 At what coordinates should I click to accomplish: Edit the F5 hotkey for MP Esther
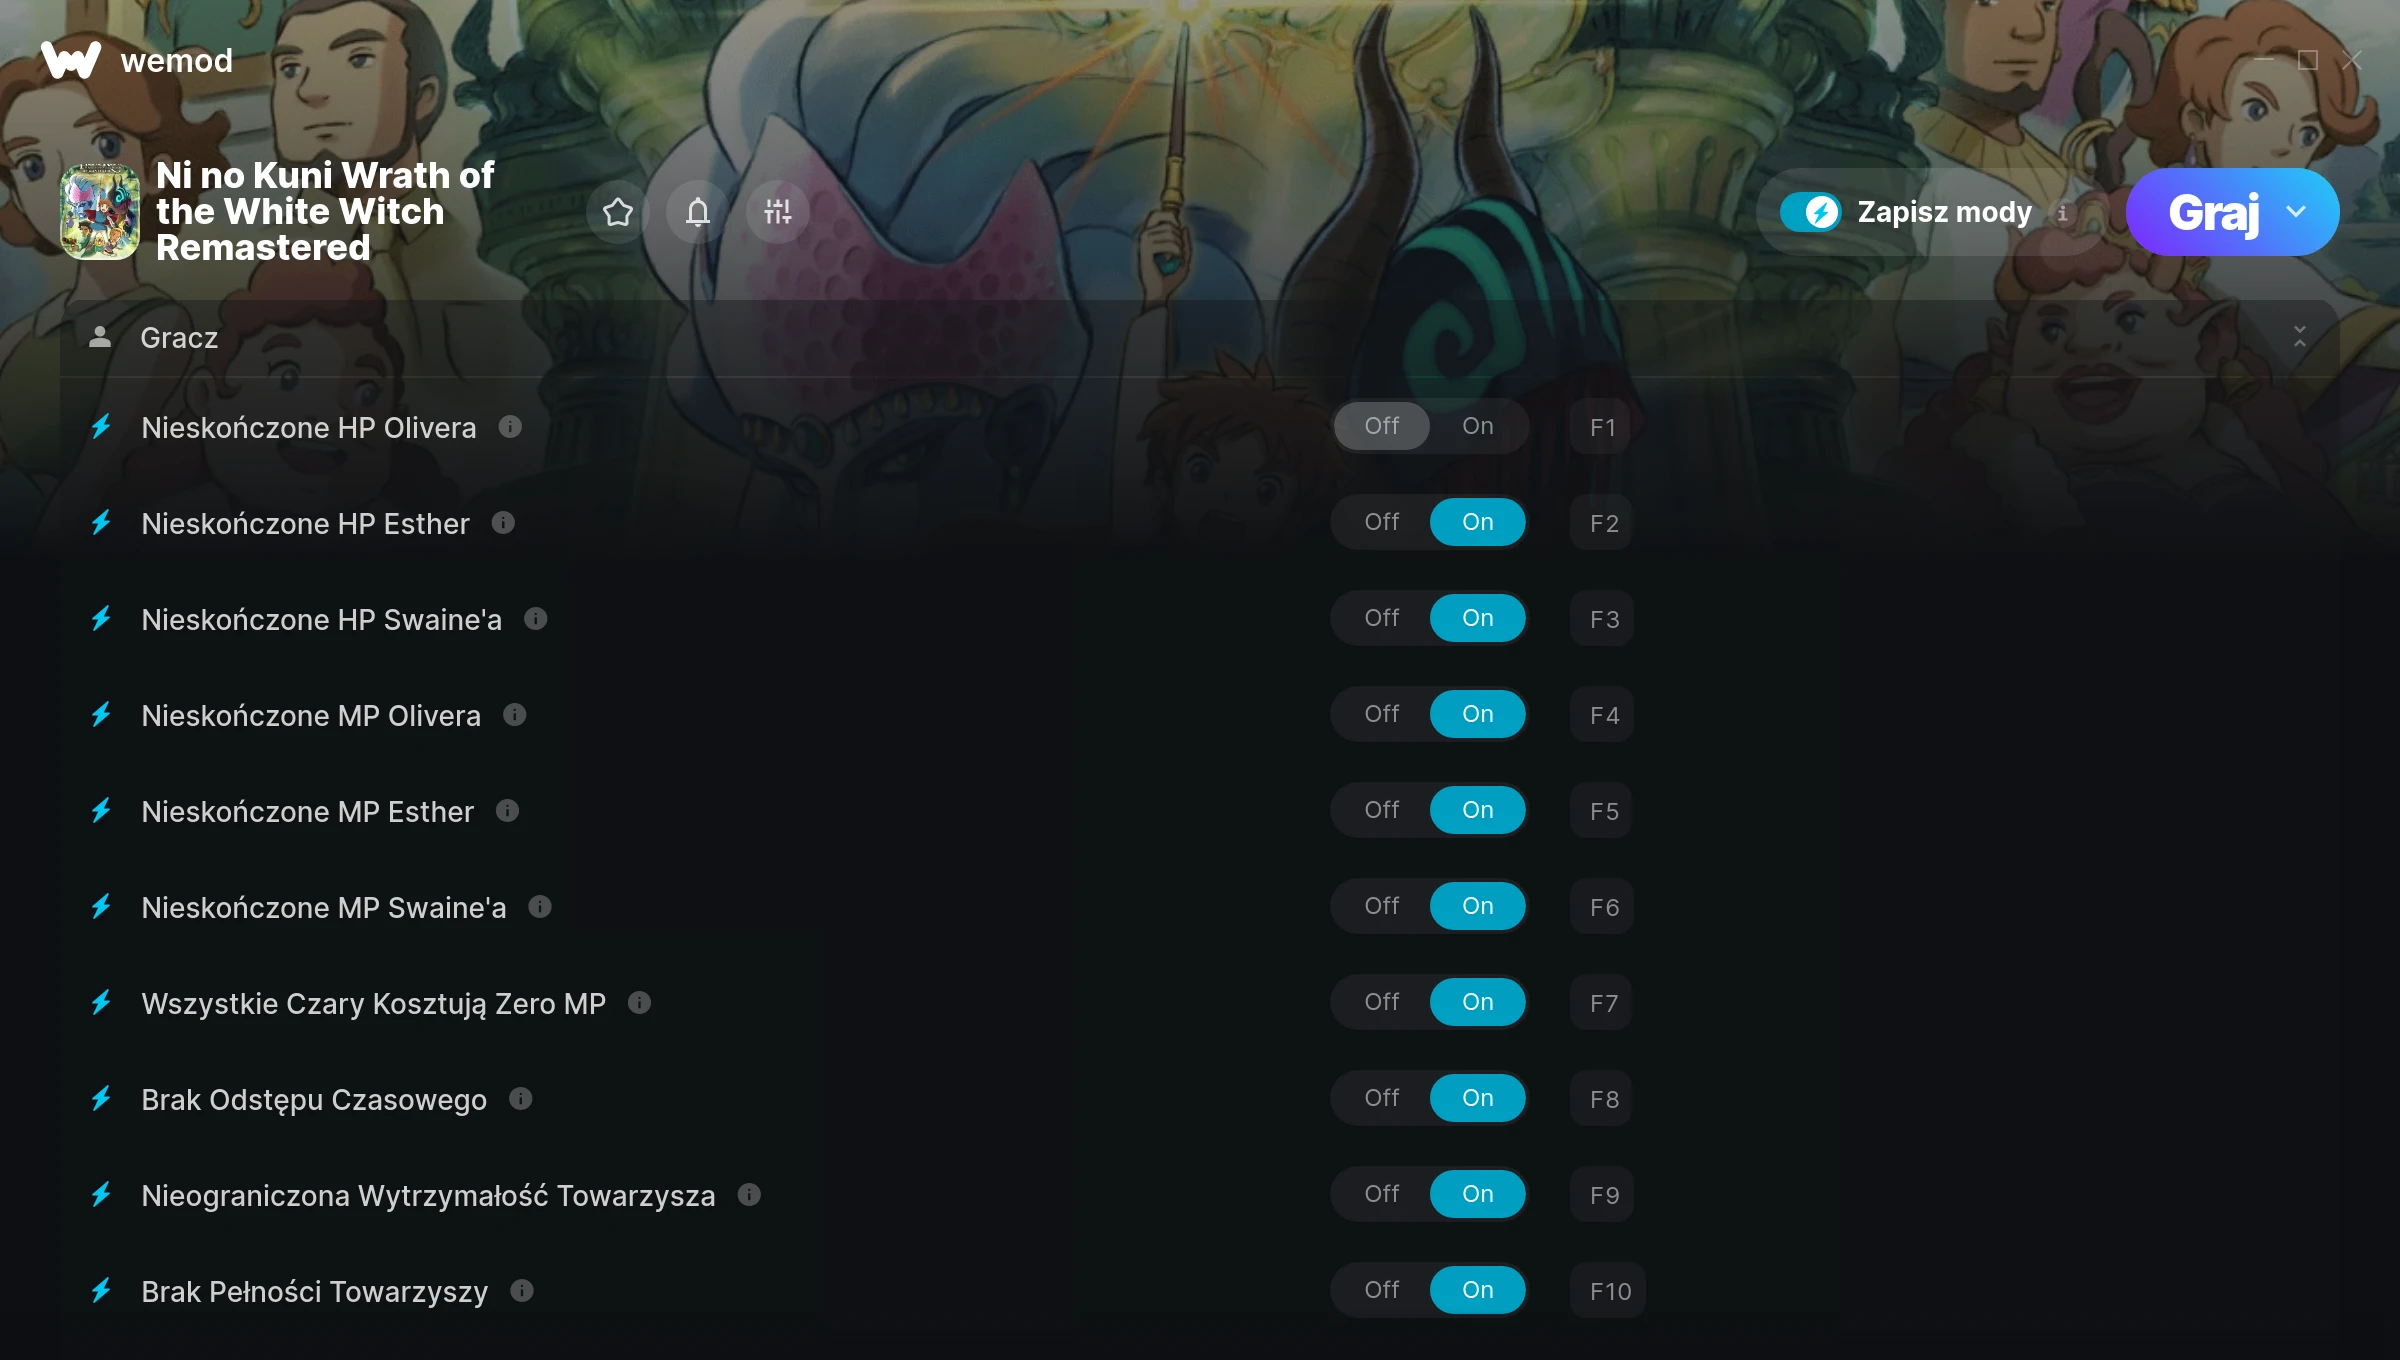[x=1603, y=811]
